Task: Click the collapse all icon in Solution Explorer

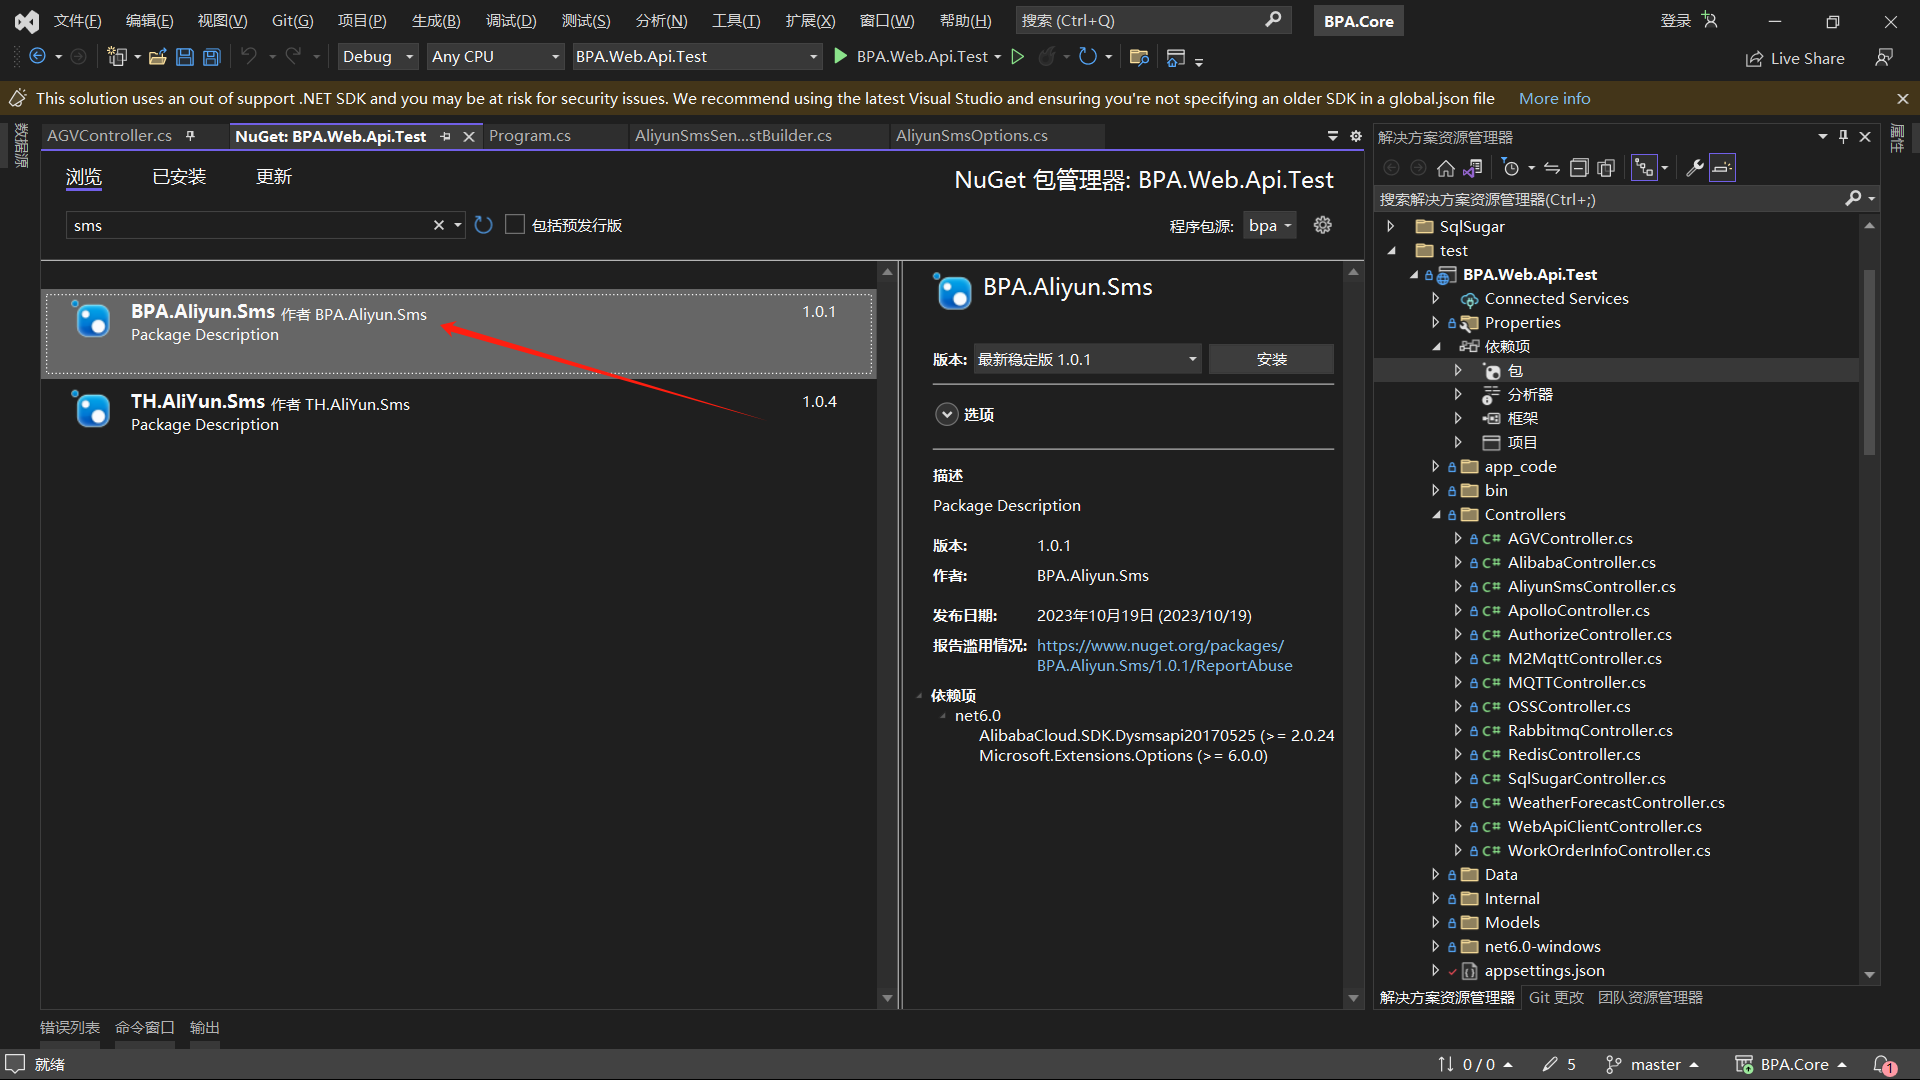Action: [1579, 168]
